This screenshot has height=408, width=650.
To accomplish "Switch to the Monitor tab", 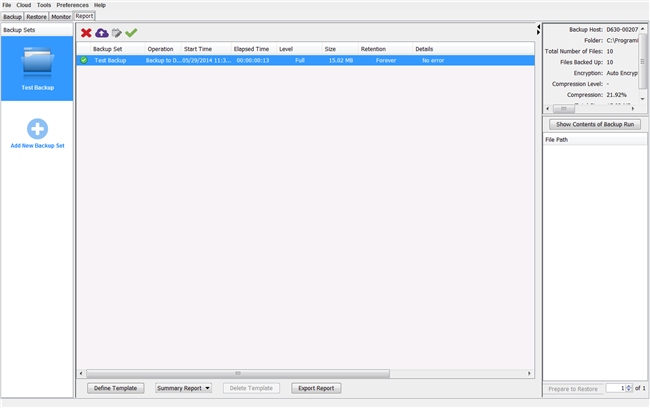I will pyautogui.click(x=61, y=17).
